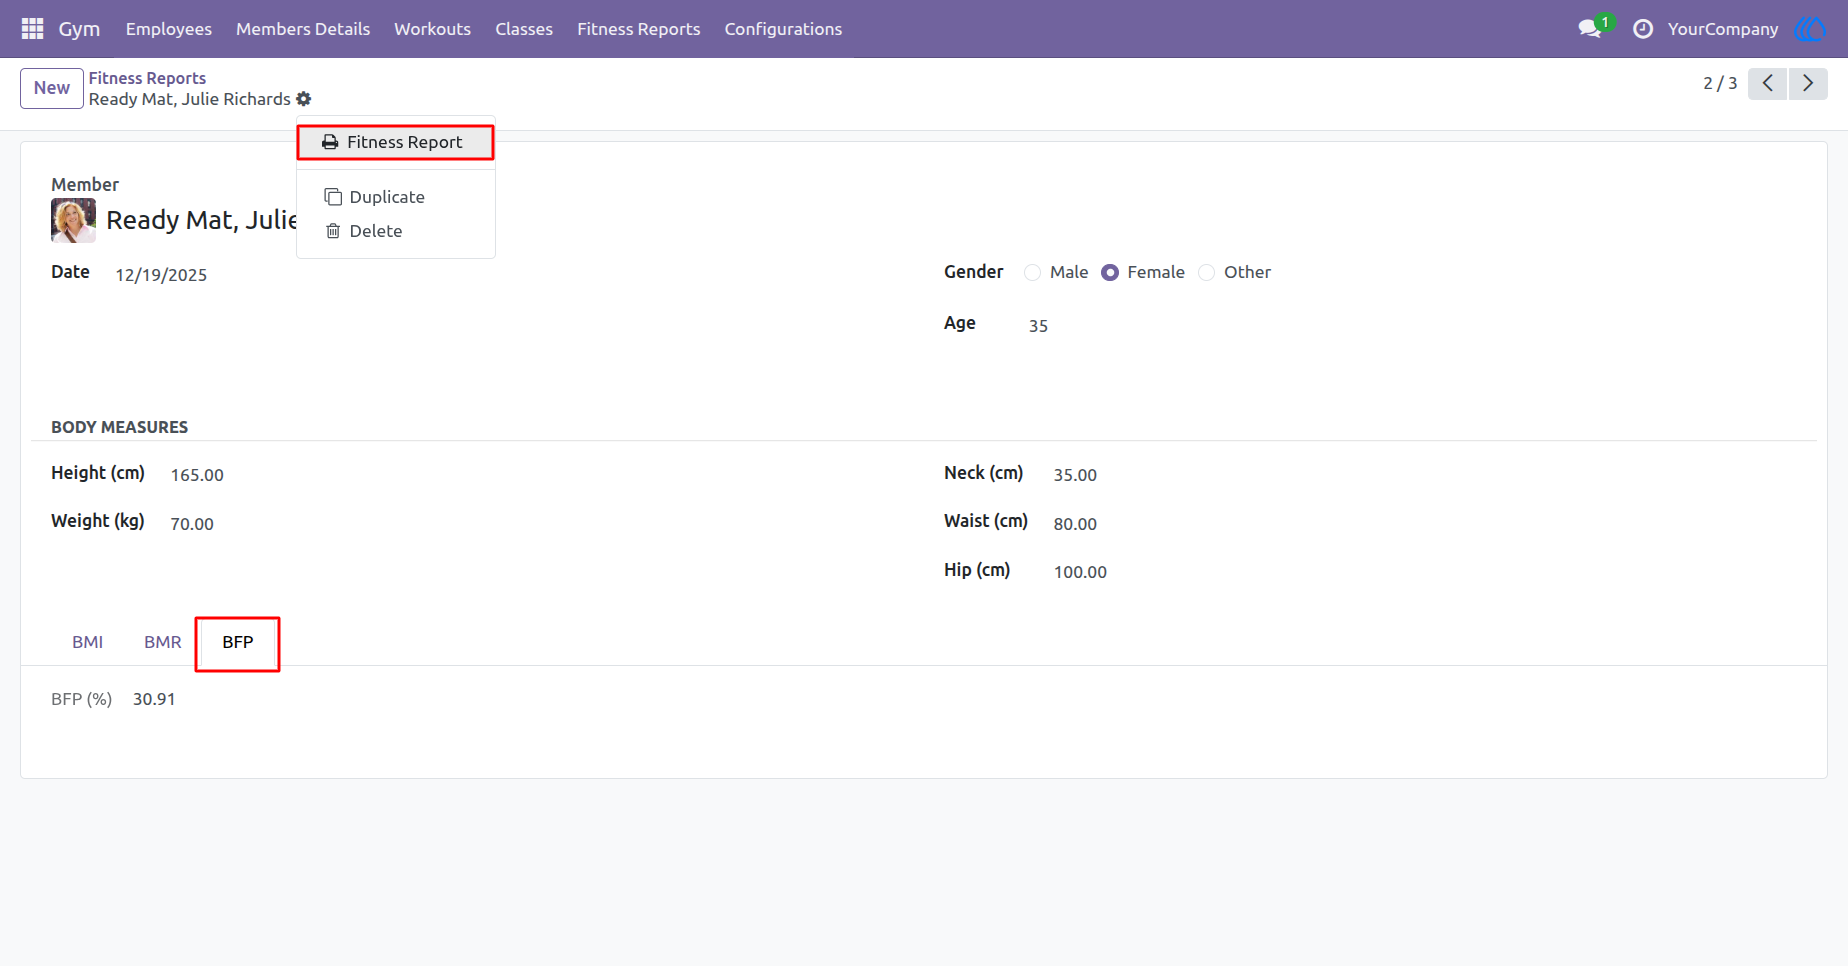Click member name Ready Mat, Julie
Image resolution: width=1848 pixels, height=966 pixels.
pyautogui.click(x=201, y=220)
